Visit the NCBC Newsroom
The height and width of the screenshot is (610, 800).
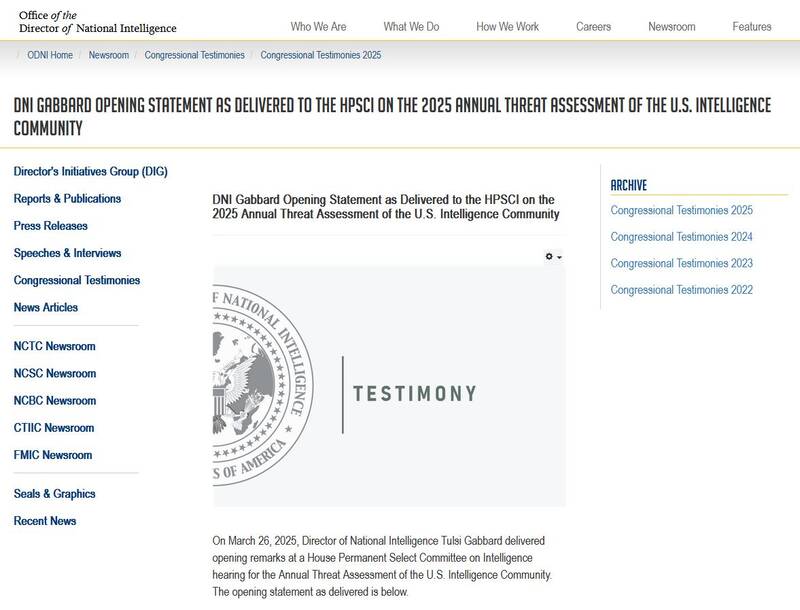pos(55,400)
